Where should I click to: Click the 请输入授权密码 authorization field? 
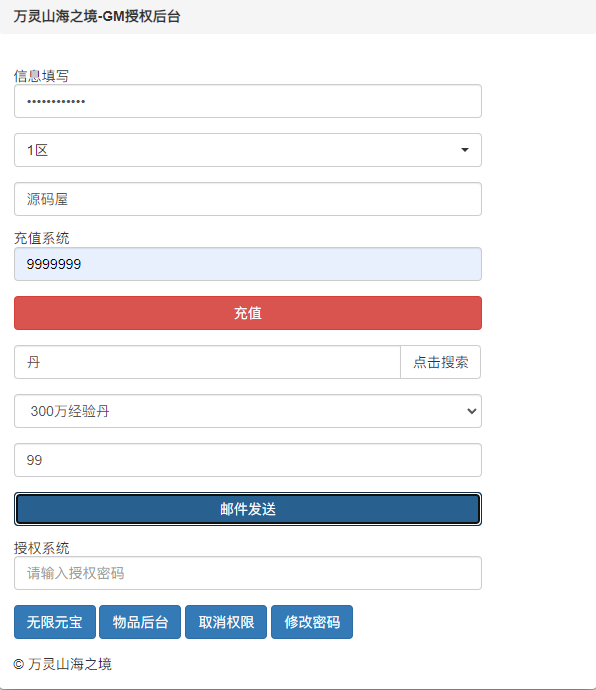tap(248, 573)
